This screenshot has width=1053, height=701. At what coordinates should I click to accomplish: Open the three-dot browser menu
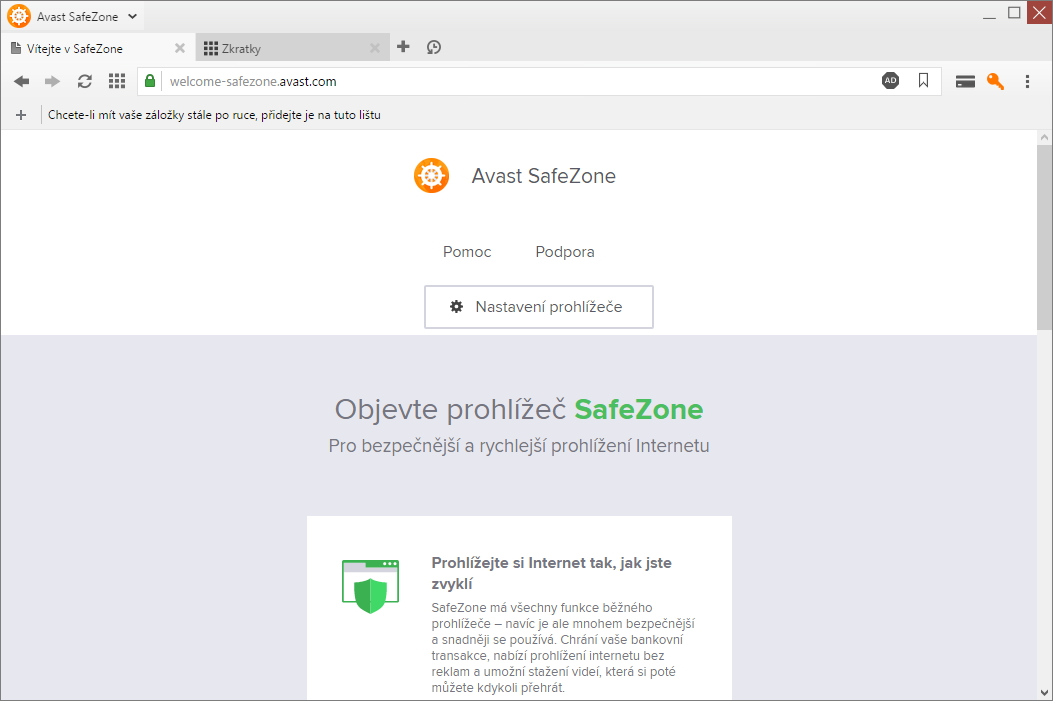point(1027,82)
